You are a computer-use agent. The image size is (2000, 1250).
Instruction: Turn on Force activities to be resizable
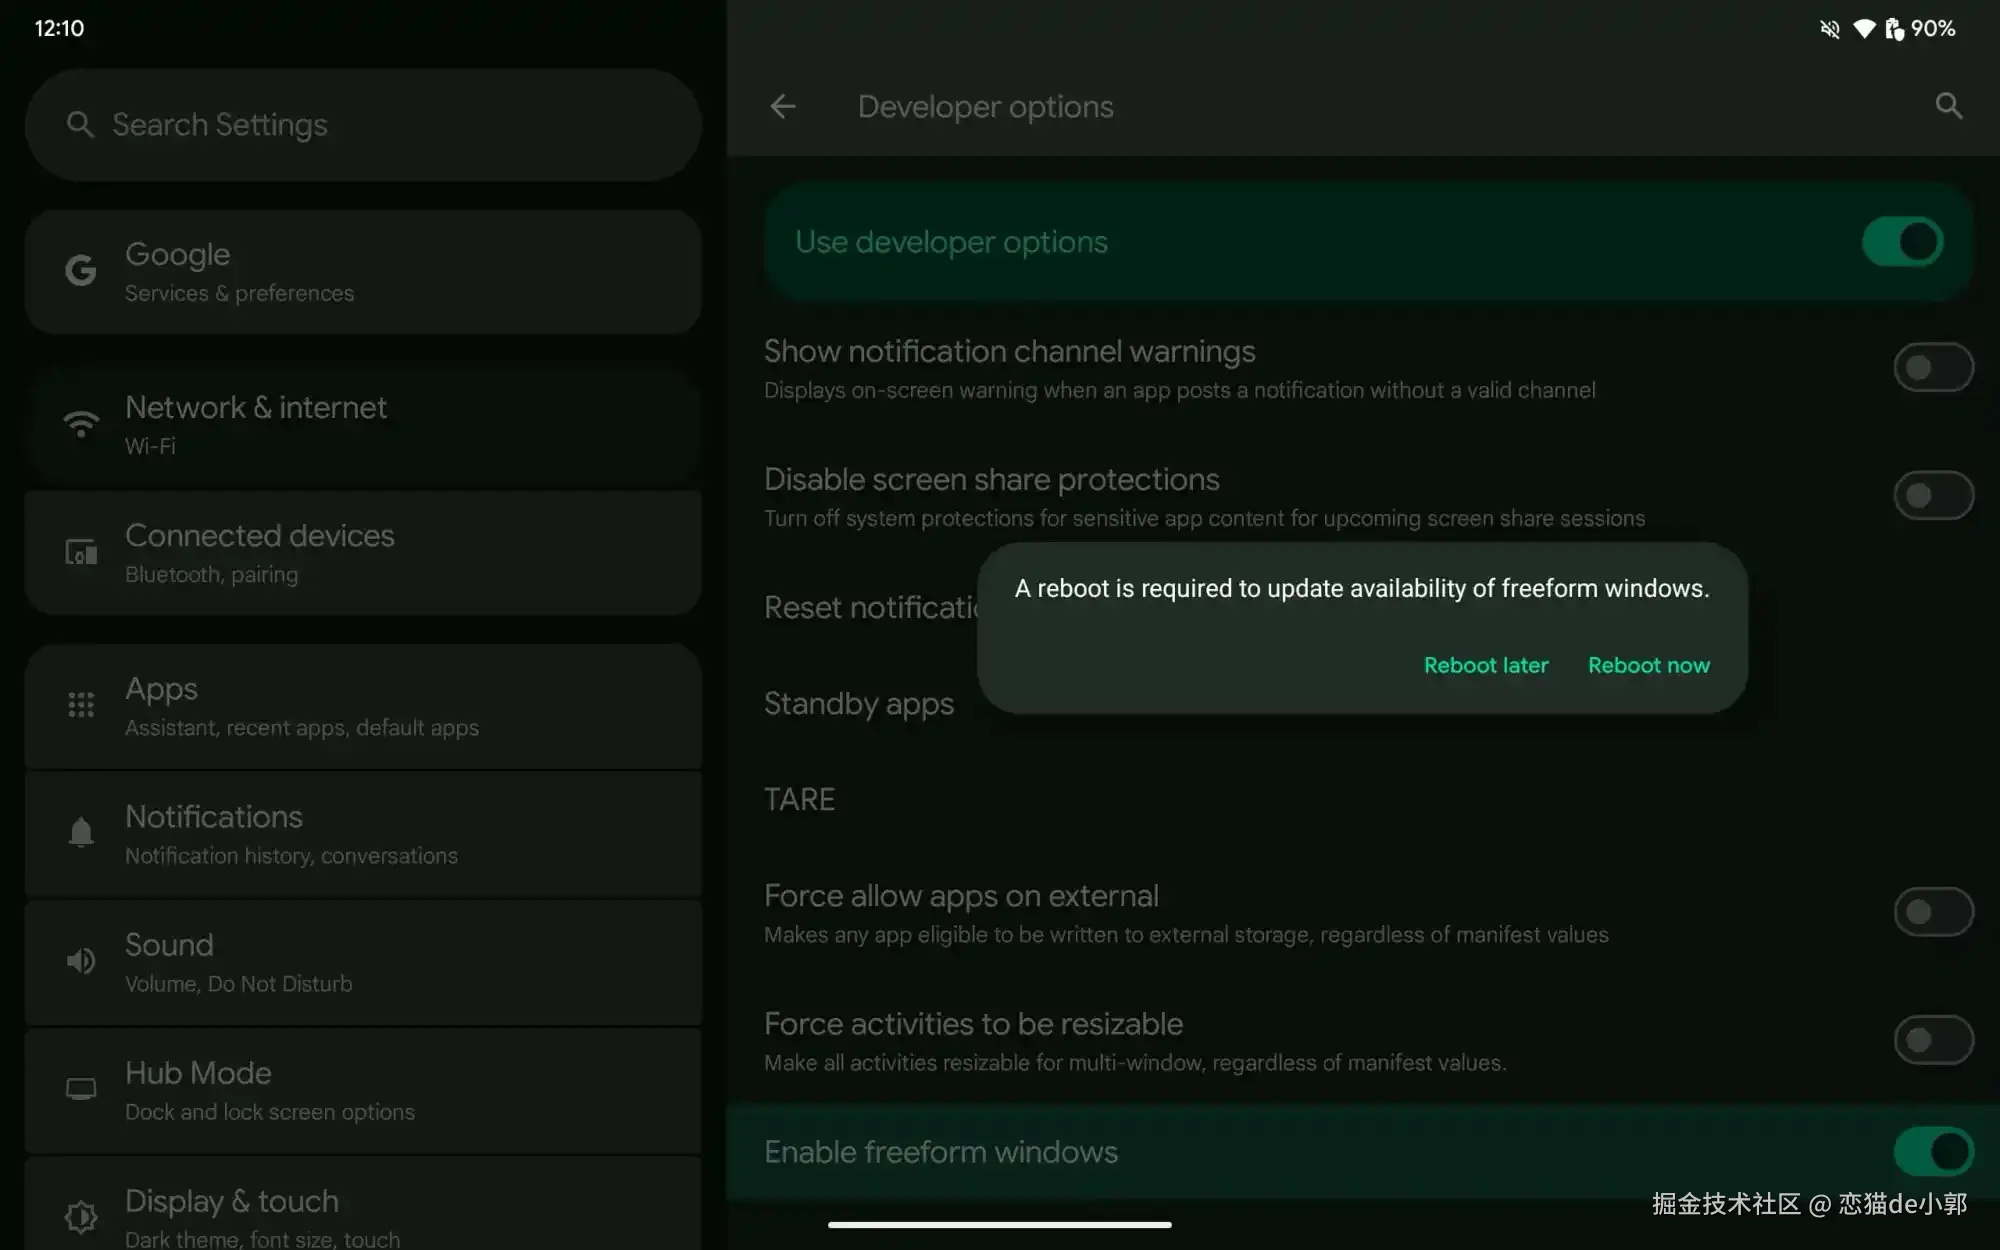pyautogui.click(x=1932, y=1040)
